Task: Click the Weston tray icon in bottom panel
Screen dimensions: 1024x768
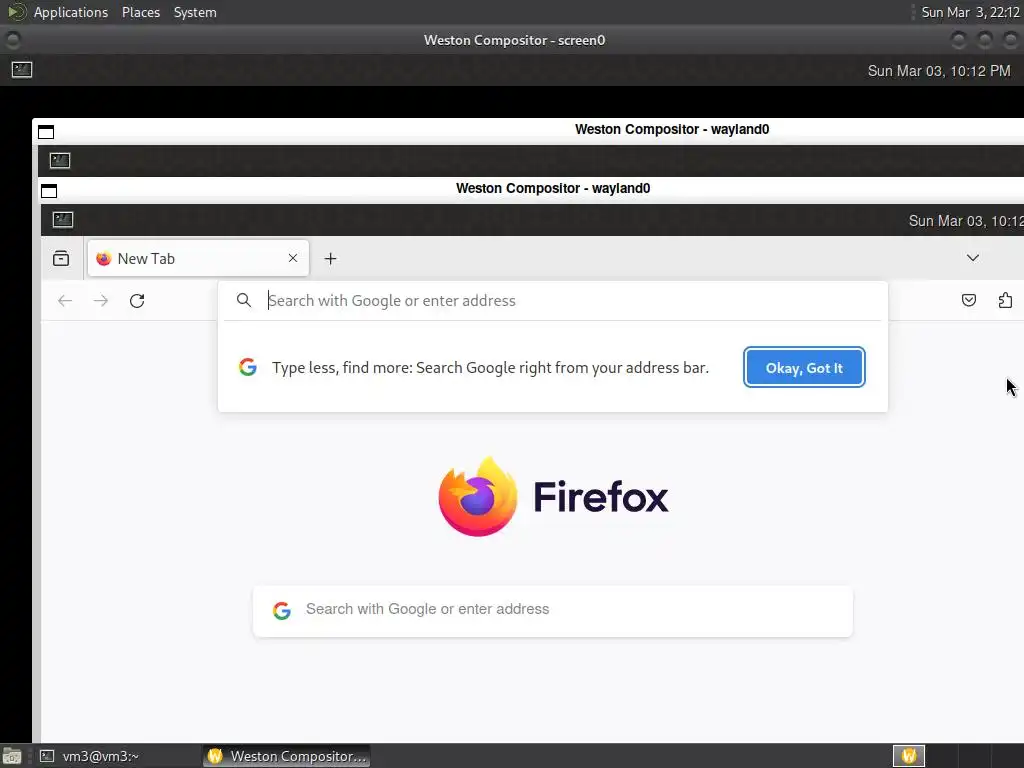Action: pos(908,756)
